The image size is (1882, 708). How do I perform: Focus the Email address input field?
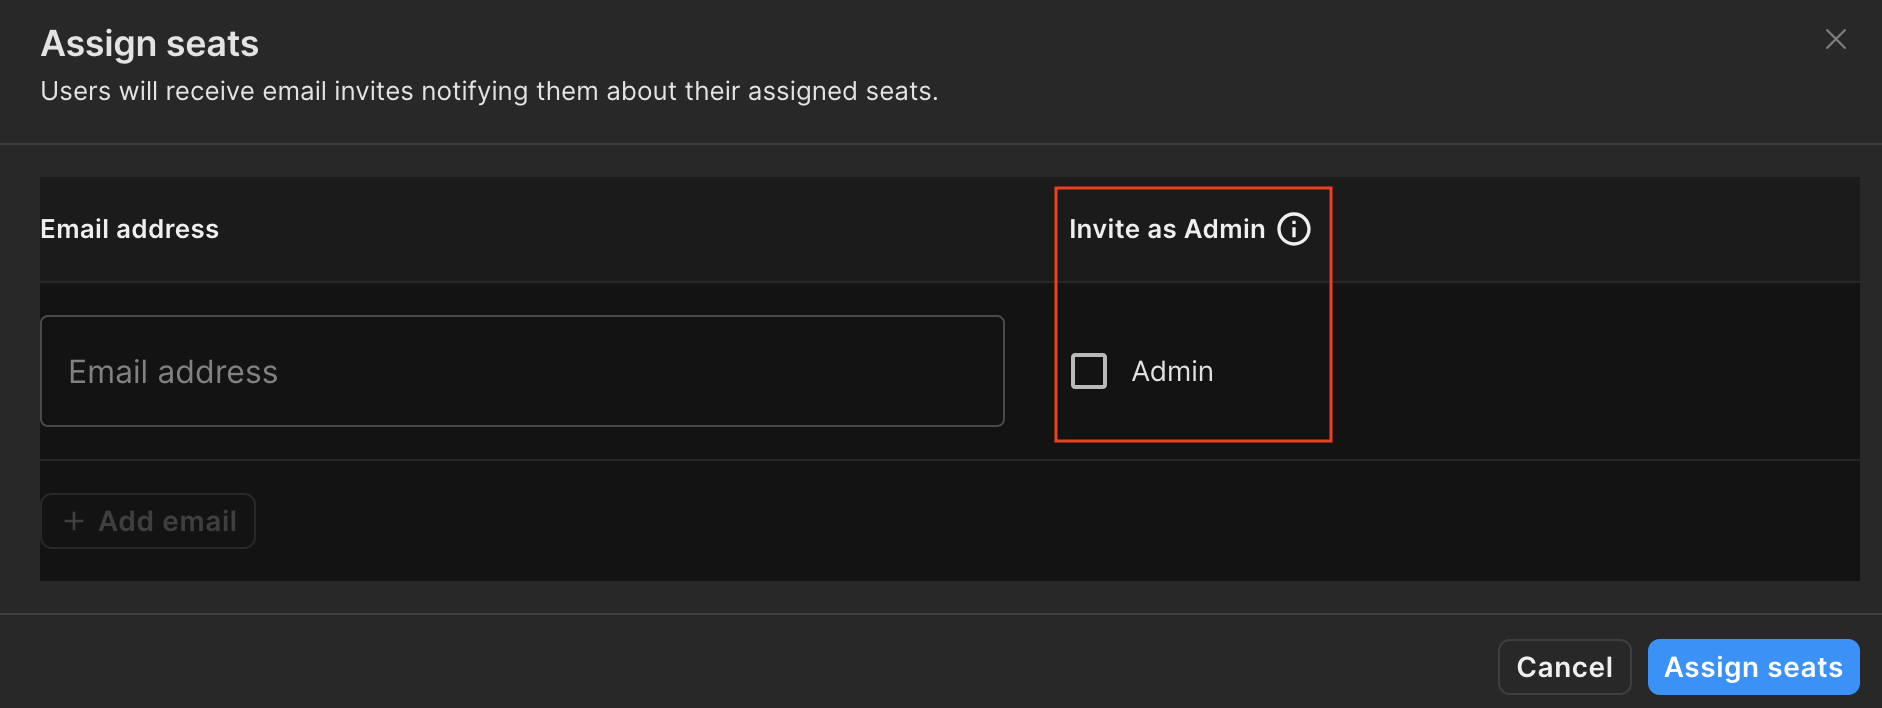tap(522, 371)
